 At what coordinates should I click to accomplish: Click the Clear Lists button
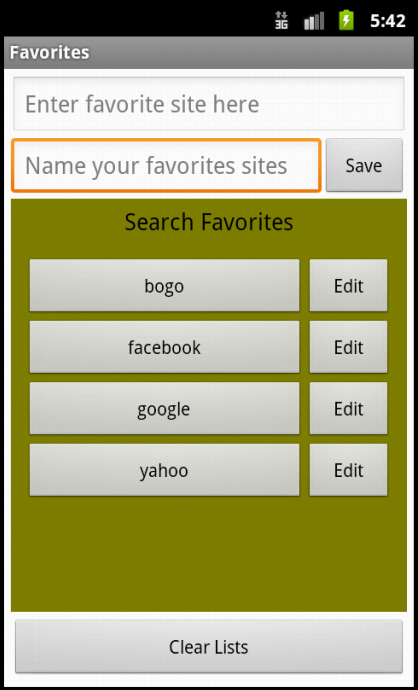(209, 646)
